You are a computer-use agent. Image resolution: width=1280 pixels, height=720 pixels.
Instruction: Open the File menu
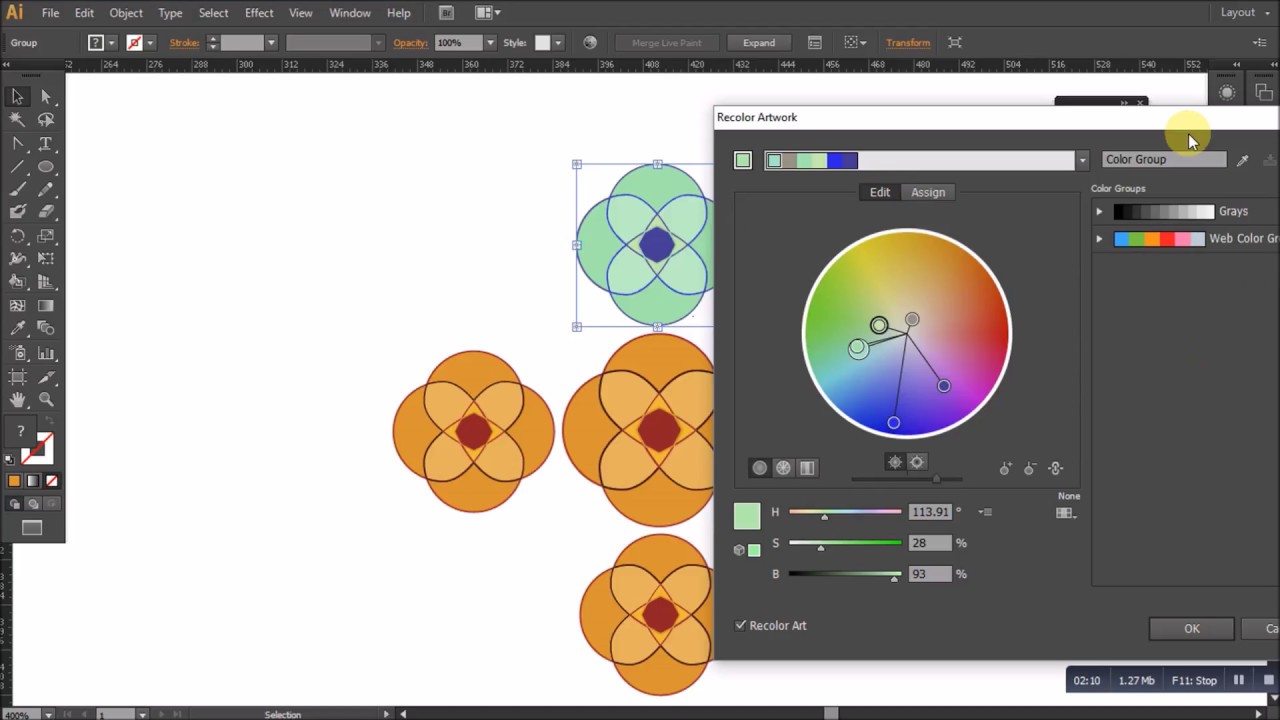click(x=50, y=13)
